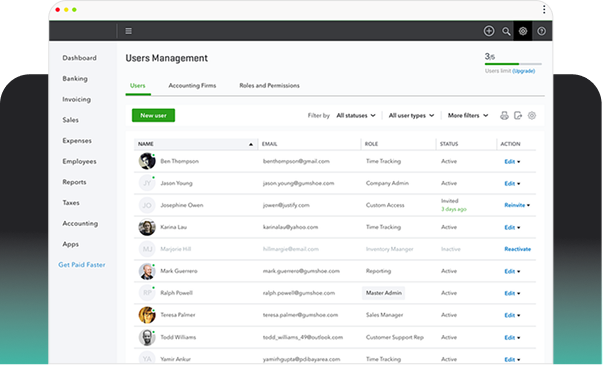Switch to the Users tab
Screen dimensions: 603x365
tap(138, 85)
